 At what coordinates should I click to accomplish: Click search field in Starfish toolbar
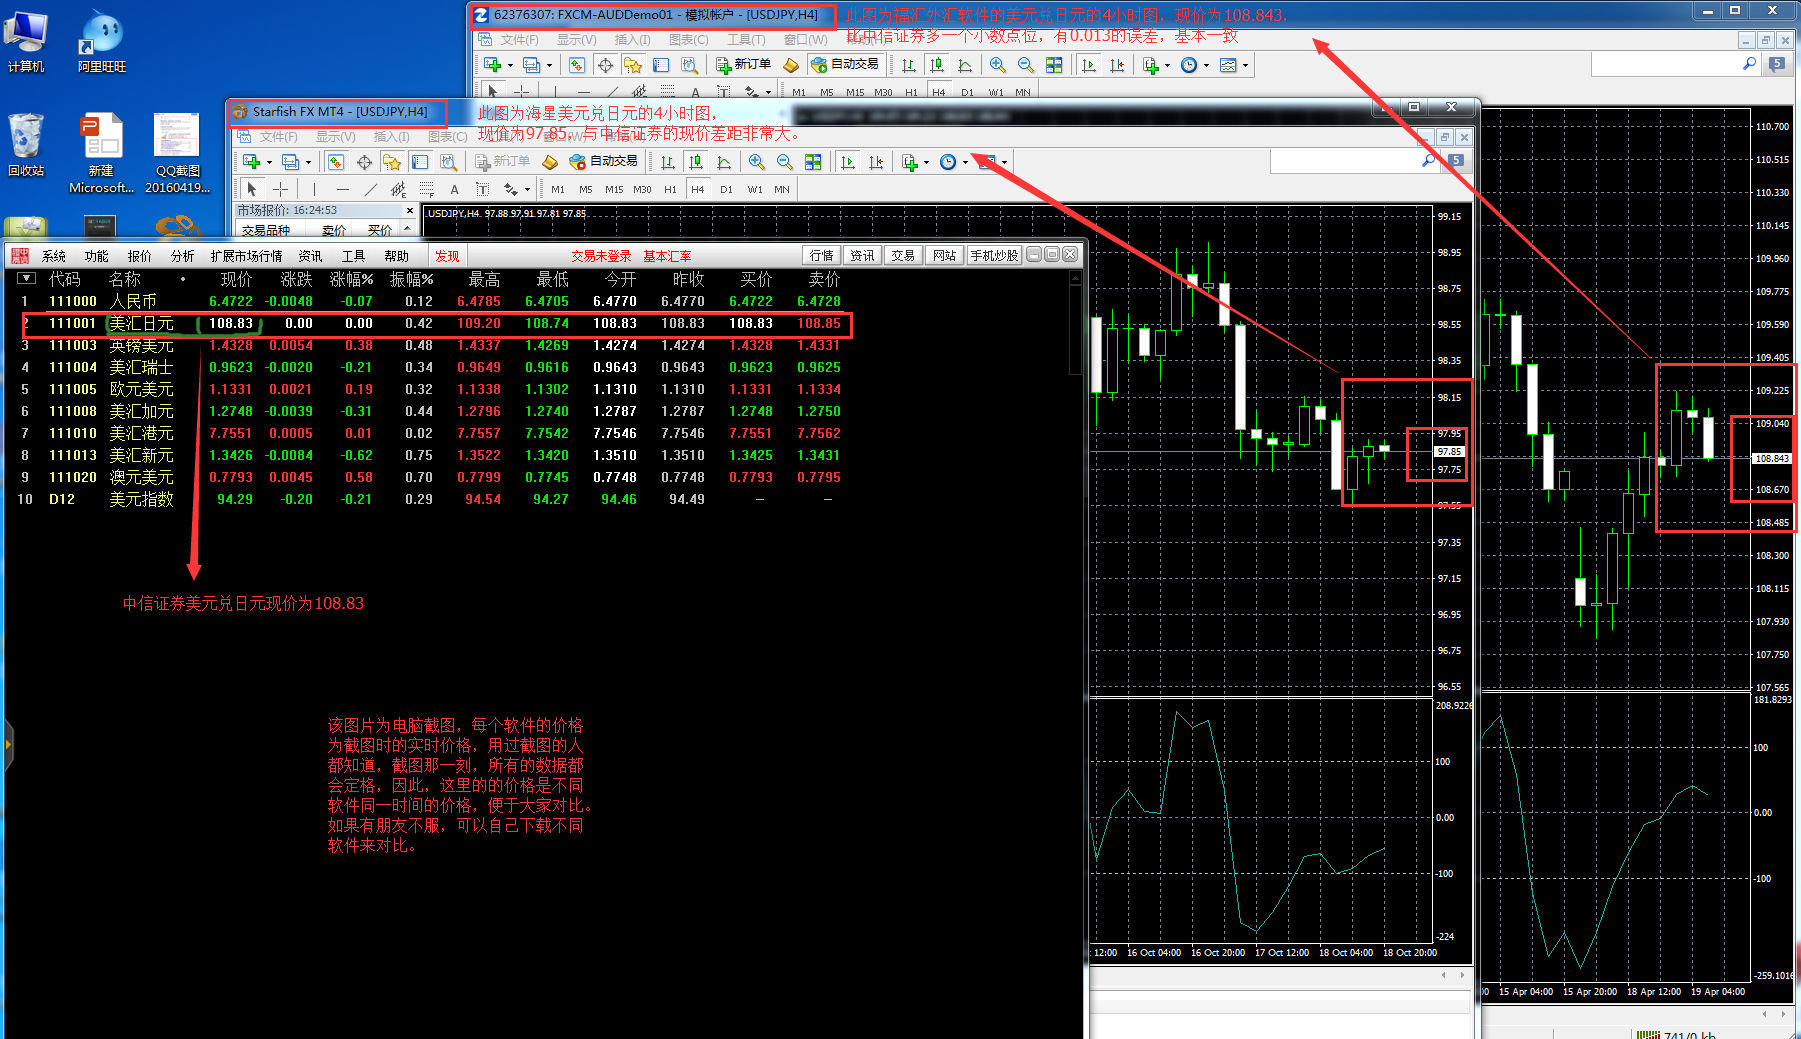point(1355,160)
